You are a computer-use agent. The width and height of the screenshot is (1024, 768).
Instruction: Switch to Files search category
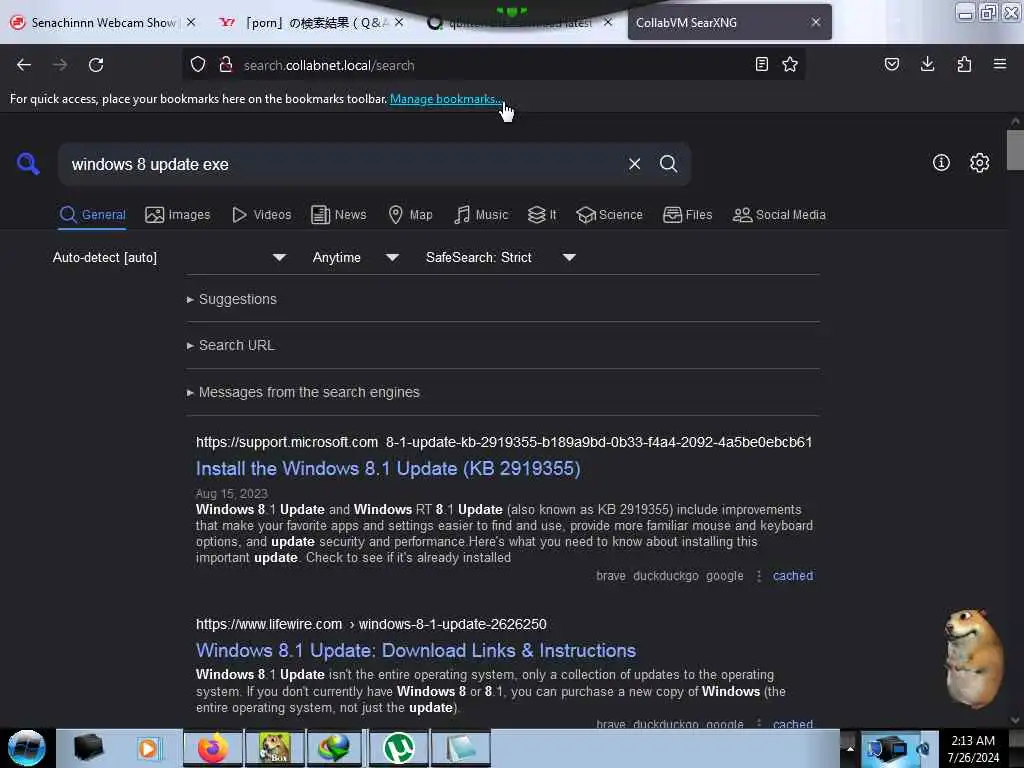click(x=687, y=215)
